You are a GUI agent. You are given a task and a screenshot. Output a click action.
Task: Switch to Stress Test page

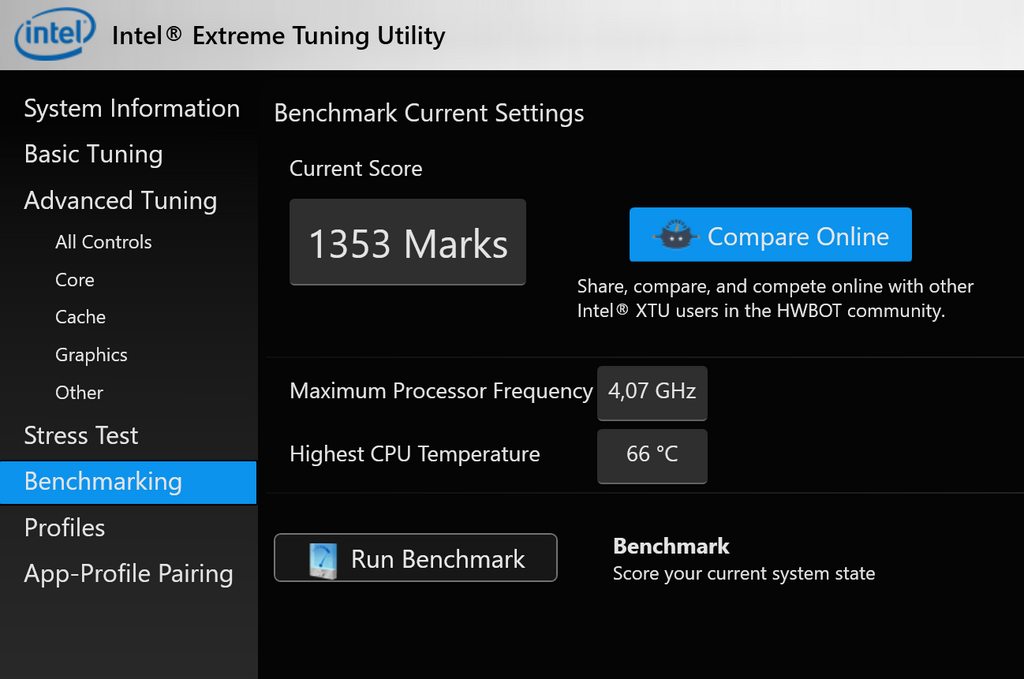81,435
